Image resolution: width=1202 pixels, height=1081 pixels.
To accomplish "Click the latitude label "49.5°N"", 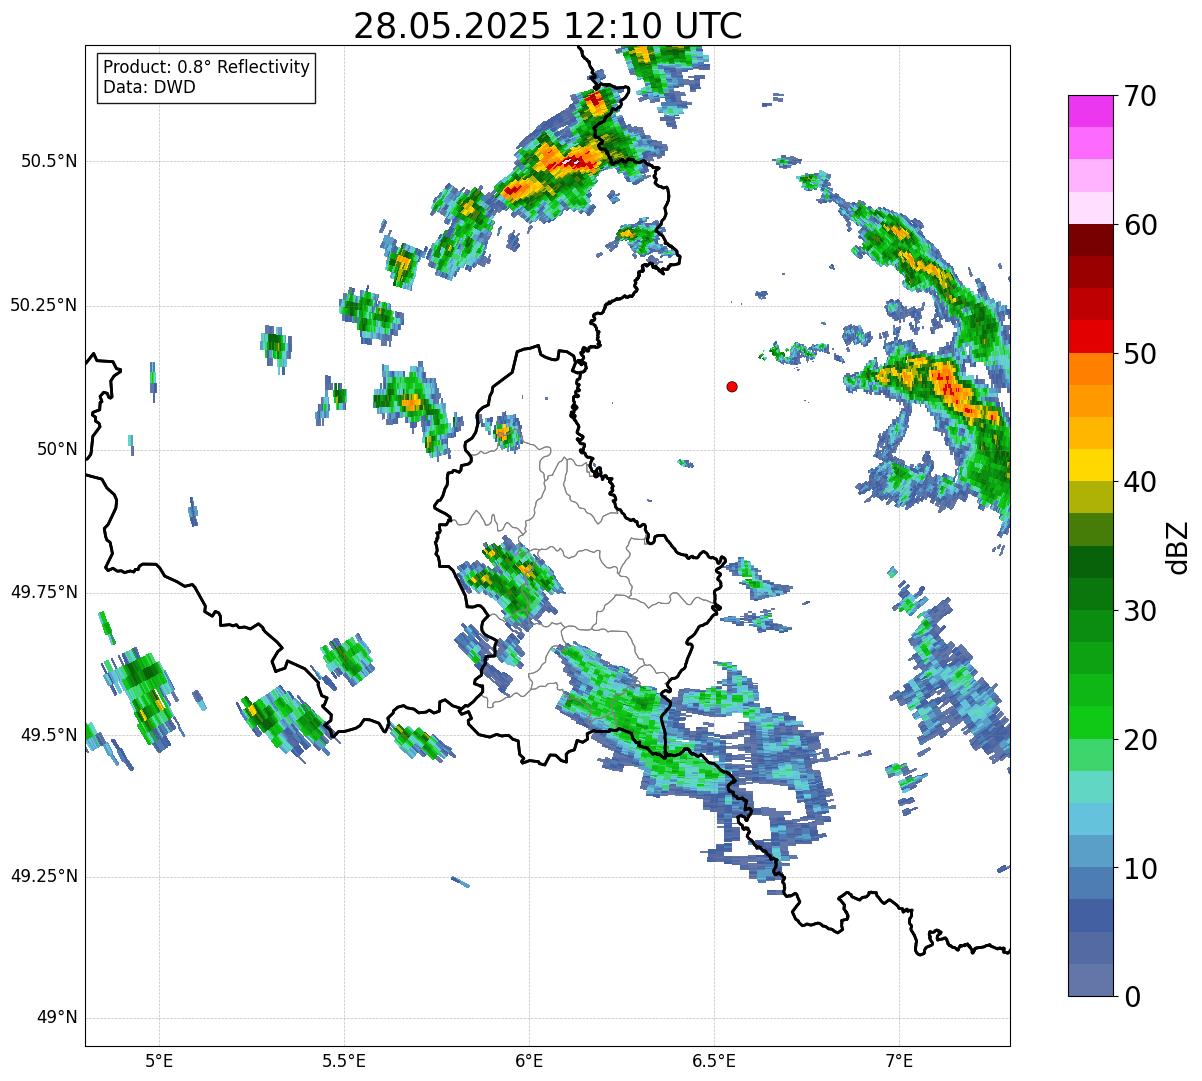I will pos(49,735).
